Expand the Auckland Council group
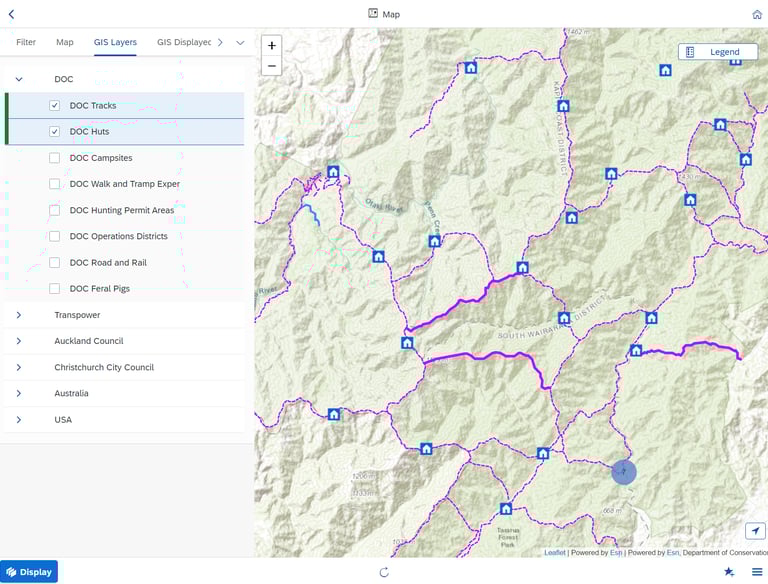The height and width of the screenshot is (584, 768). (x=19, y=341)
